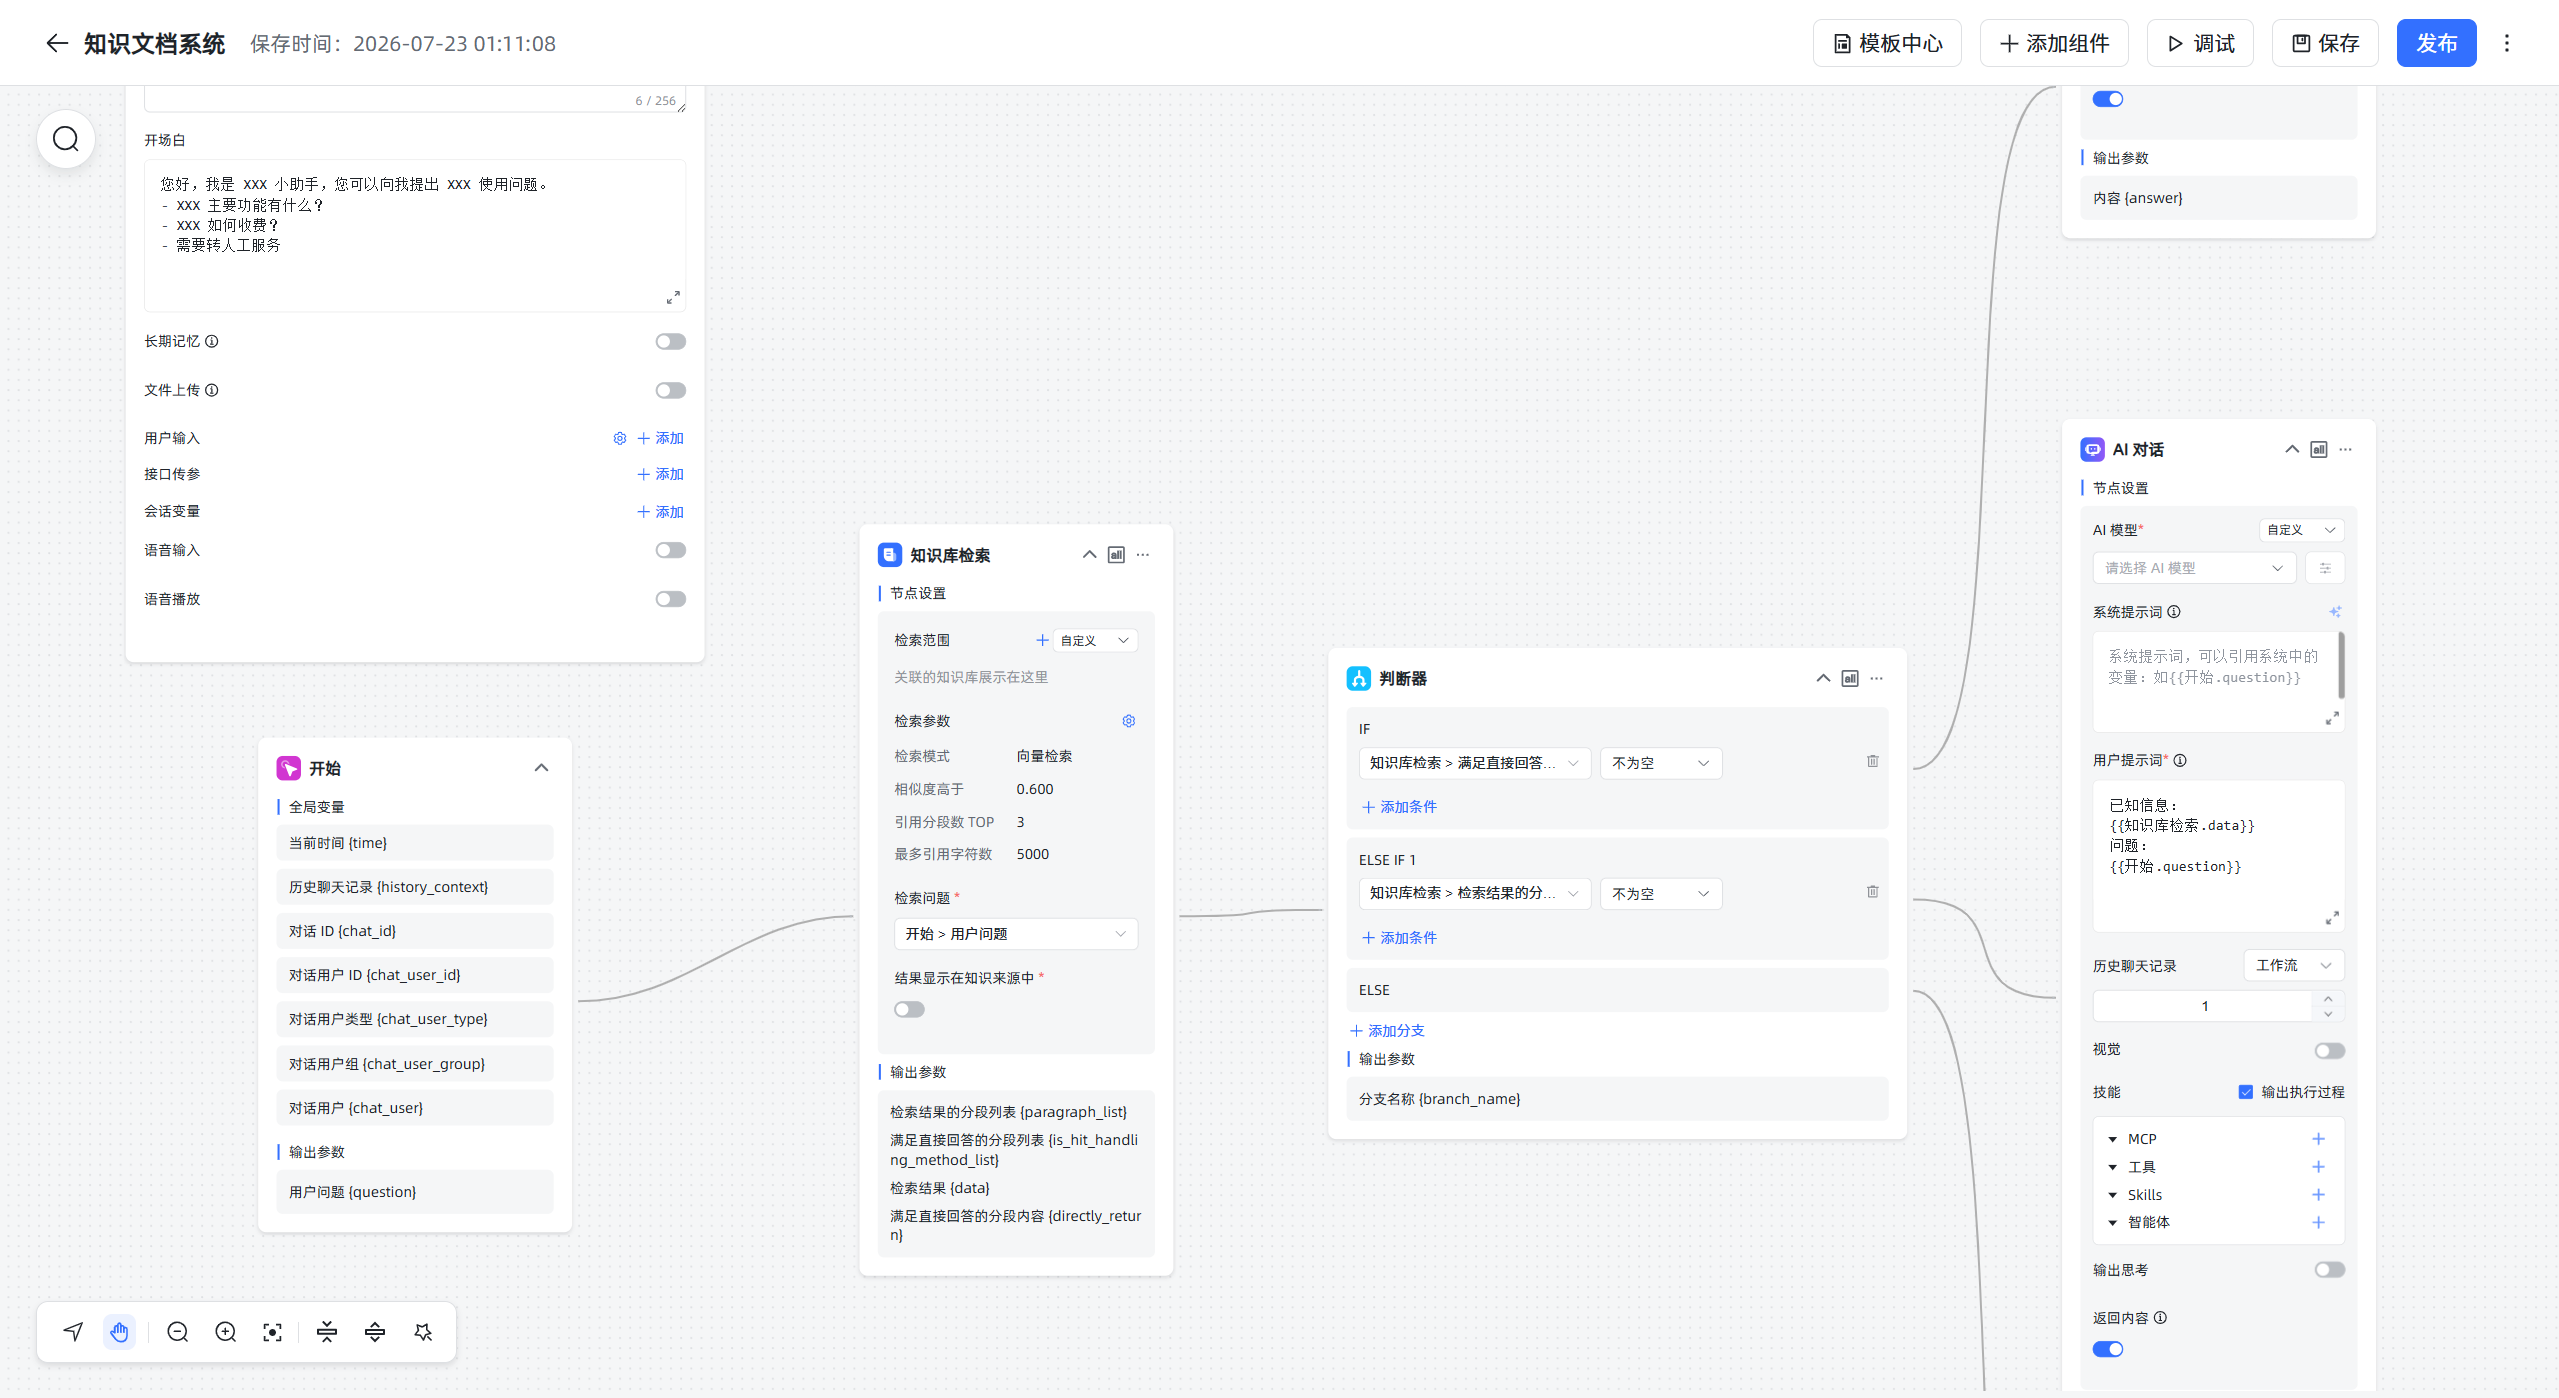Disable the 返回内容 switch
This screenshot has width=2559, height=1398.
pyautogui.click(x=2108, y=1349)
